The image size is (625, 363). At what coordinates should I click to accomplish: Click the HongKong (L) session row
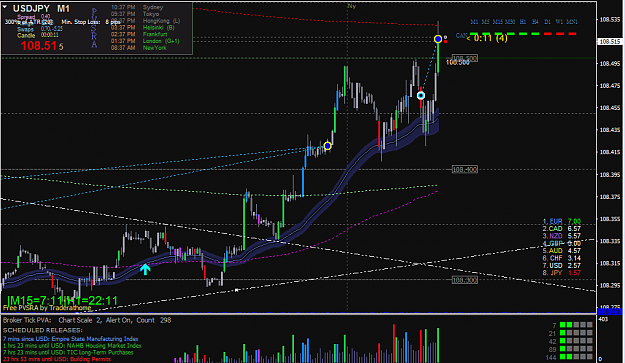point(145,21)
